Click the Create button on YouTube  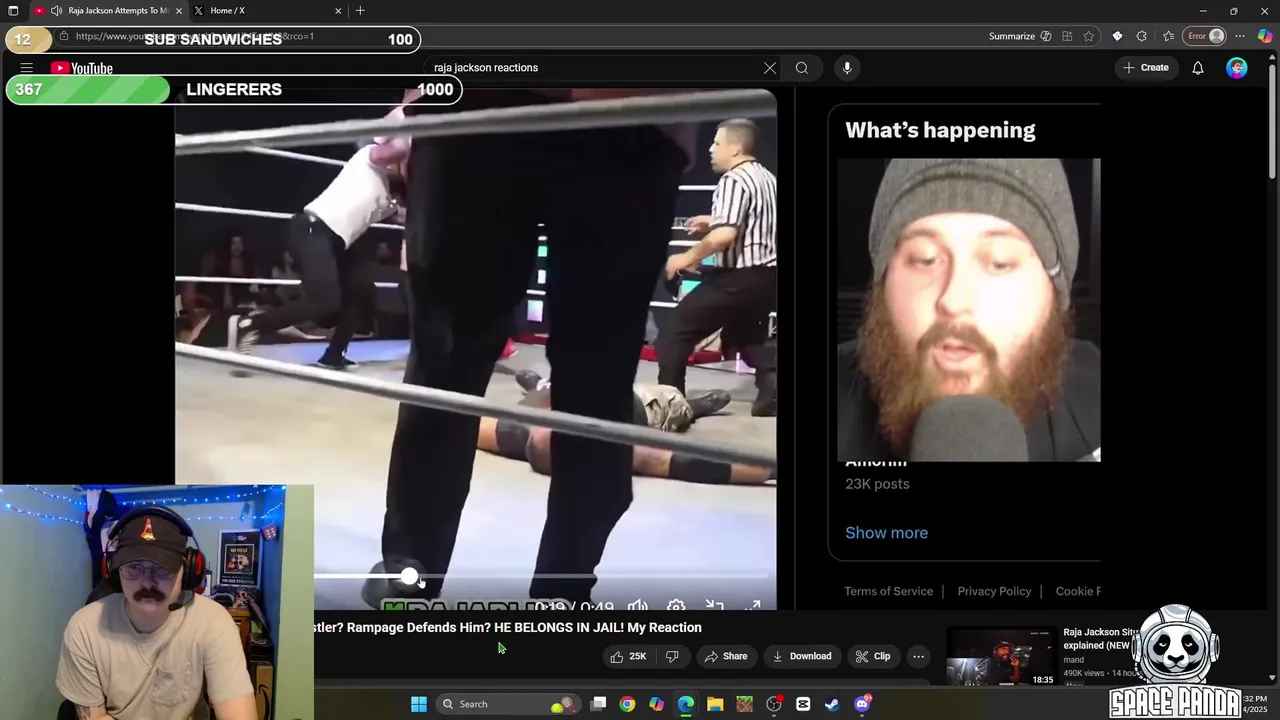click(x=1145, y=68)
